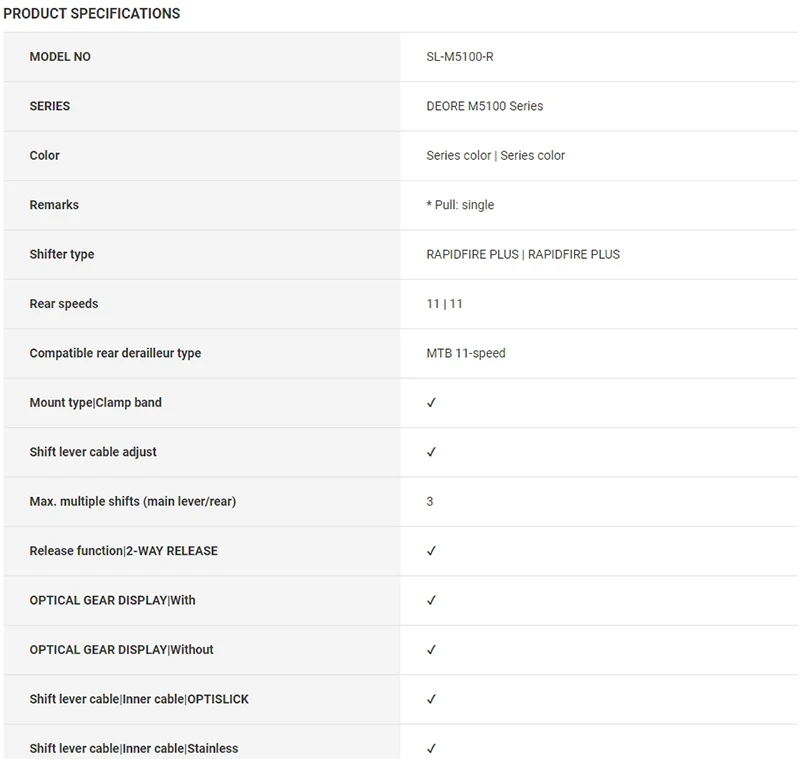Image resolution: width=800 pixels, height=759 pixels.
Task: Click checkmark beside OPTICAL GEAR DISPLAY Without
Action: [431, 650]
